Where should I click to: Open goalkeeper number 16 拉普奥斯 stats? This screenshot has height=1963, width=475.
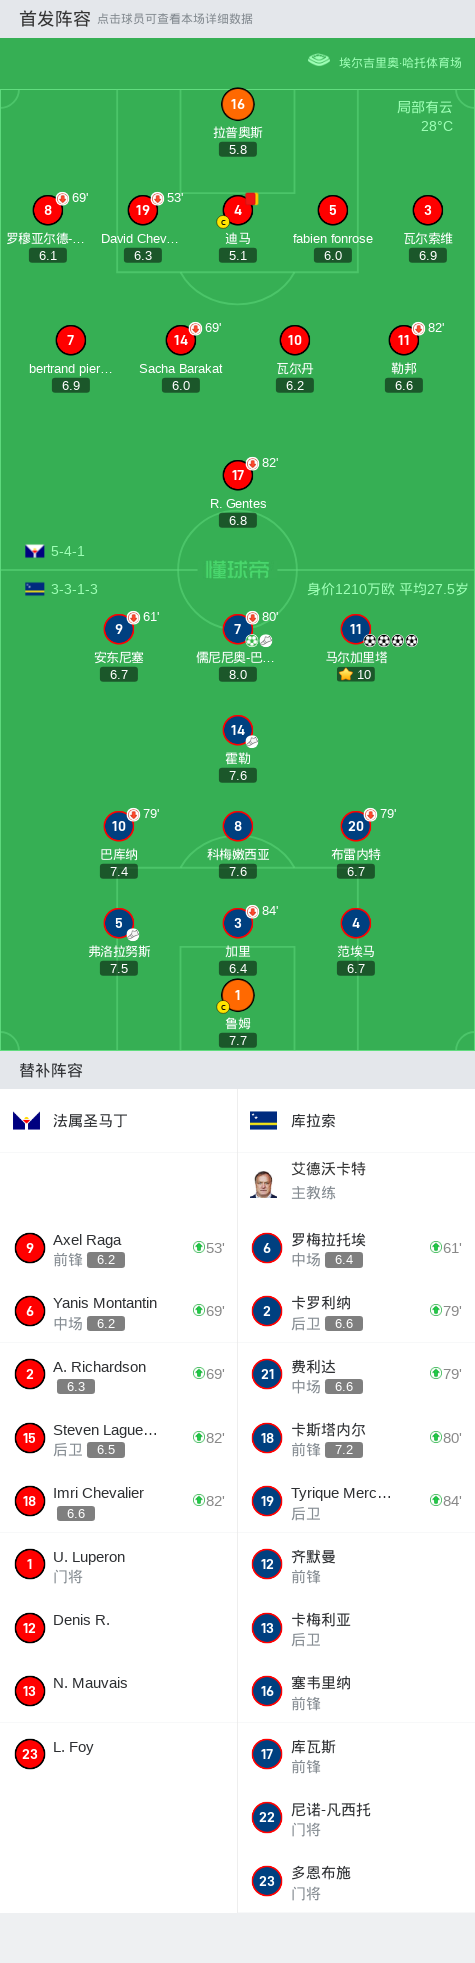(237, 104)
